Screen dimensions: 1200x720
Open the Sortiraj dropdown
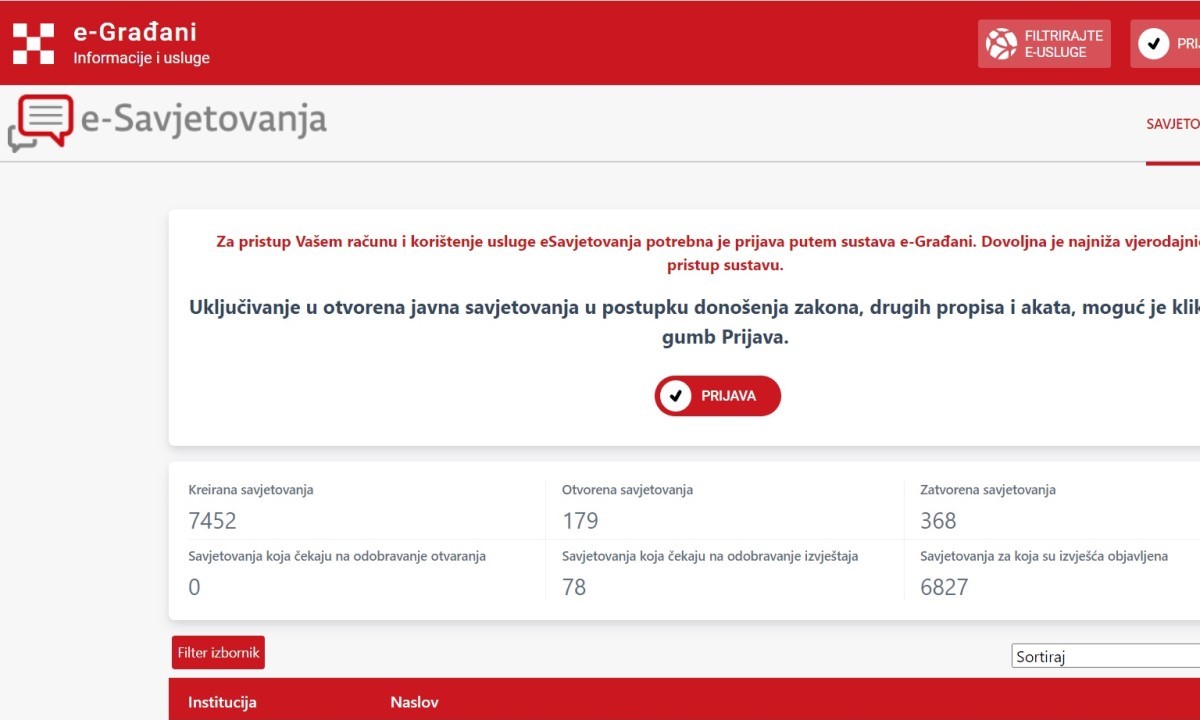point(1106,656)
